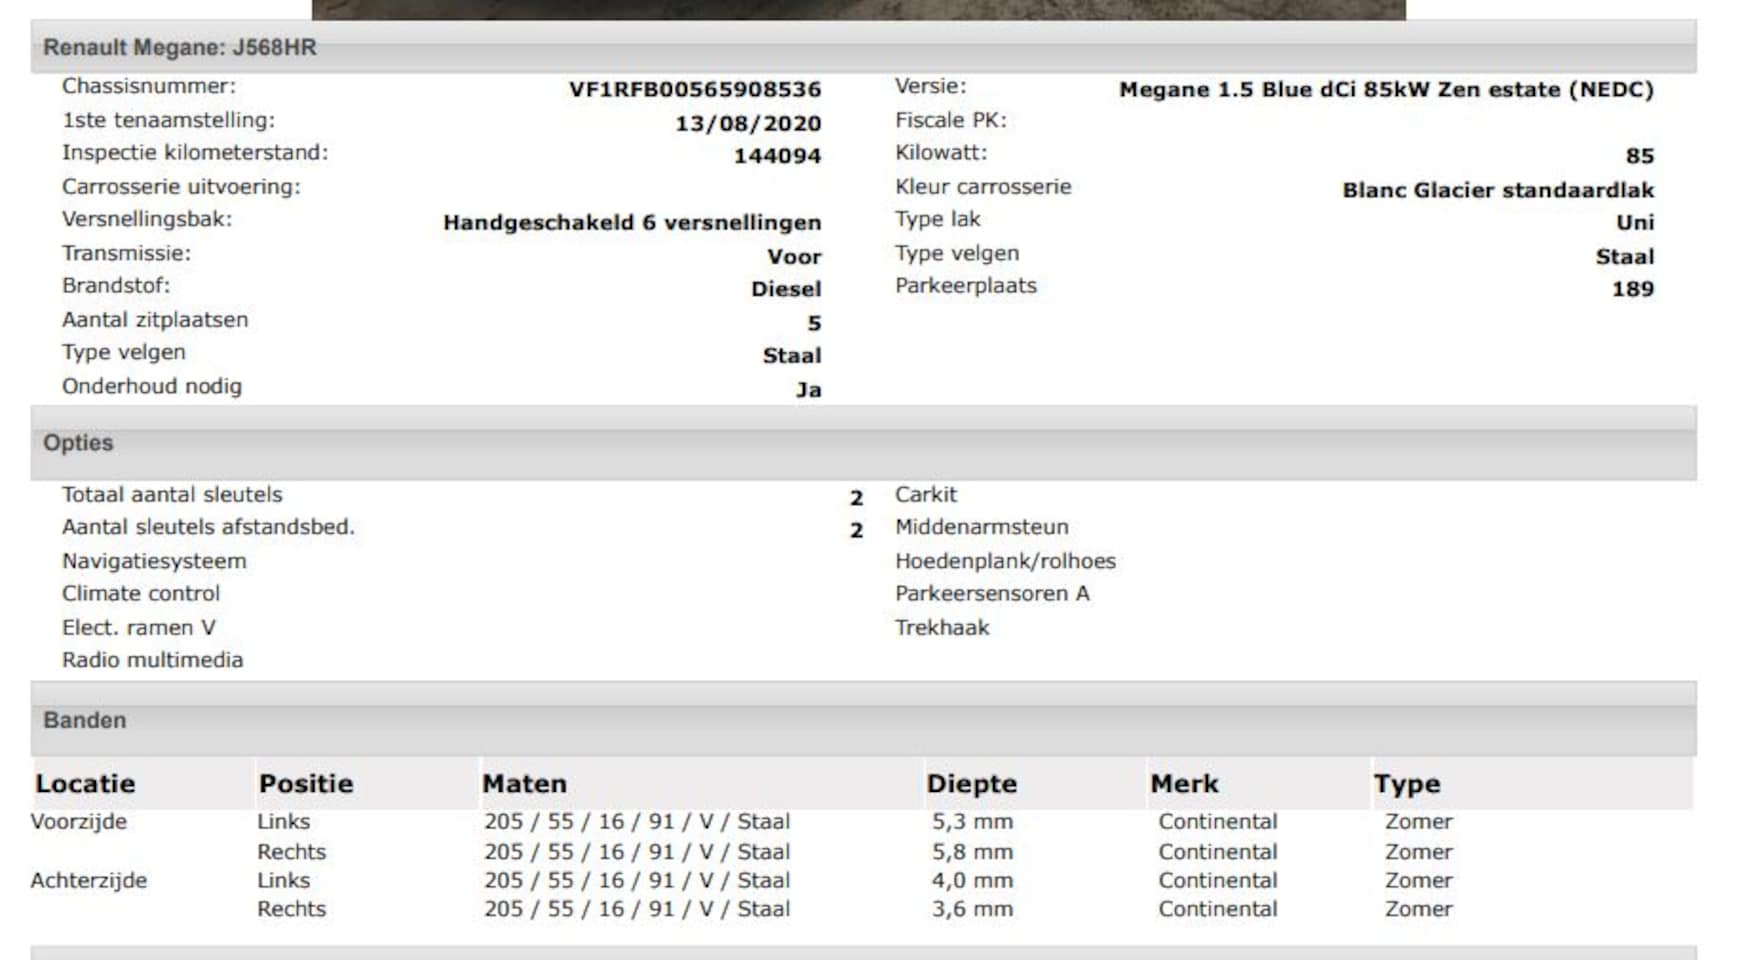1741x960 pixels.
Task: Select the 4,0 mm tread depth
Action: pyautogui.click(x=972, y=881)
